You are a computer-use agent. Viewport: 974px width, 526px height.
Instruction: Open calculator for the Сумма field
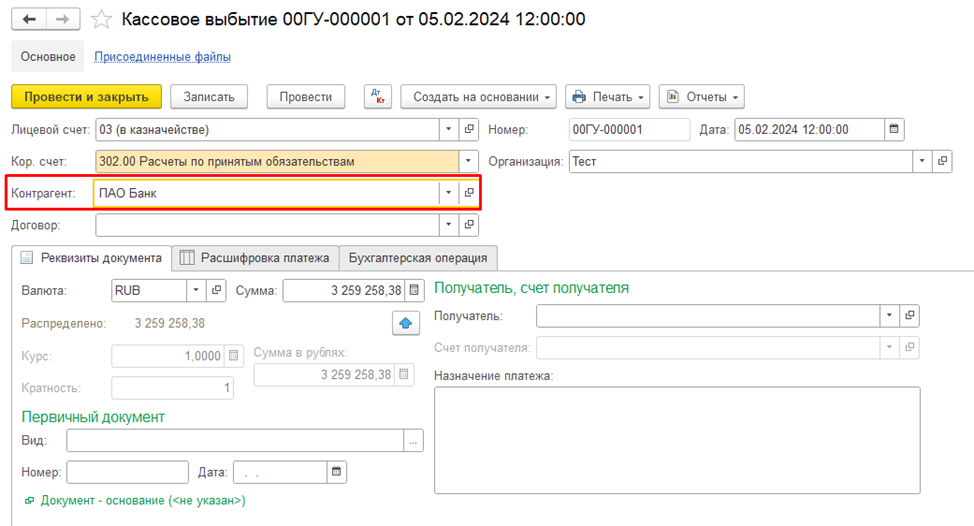(414, 290)
